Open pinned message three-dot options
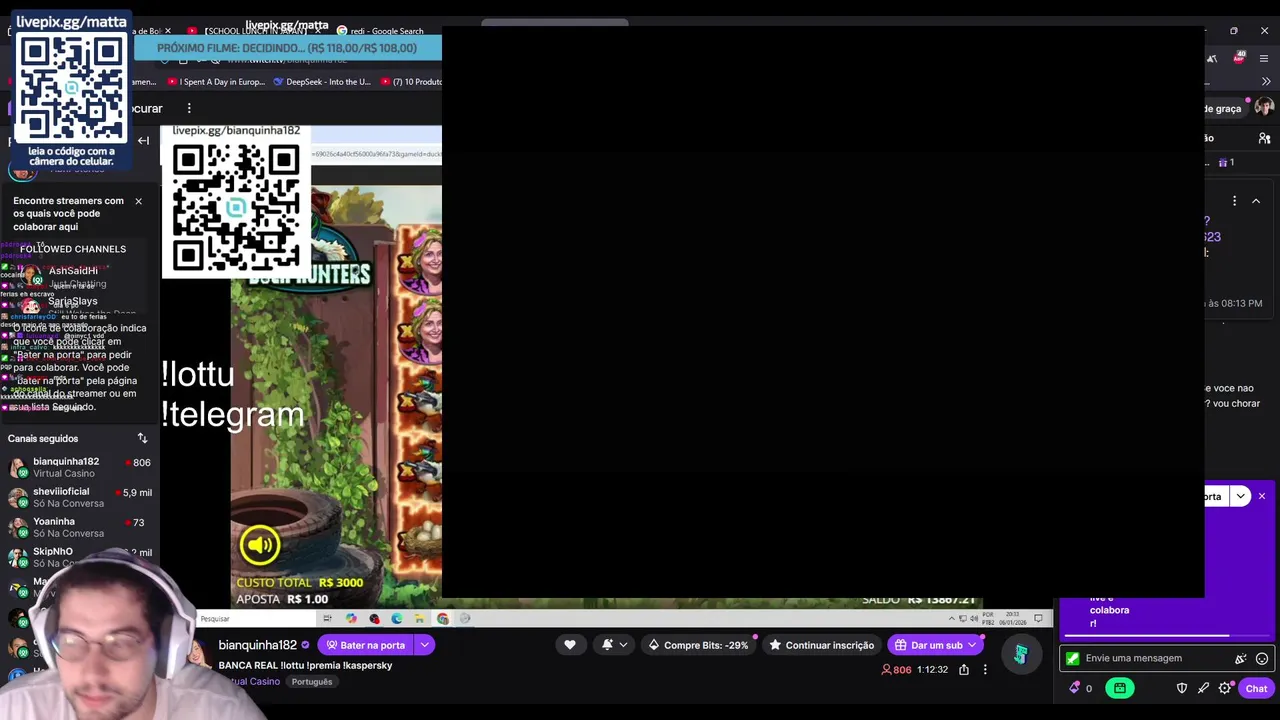The height and width of the screenshot is (720, 1280). (1235, 201)
